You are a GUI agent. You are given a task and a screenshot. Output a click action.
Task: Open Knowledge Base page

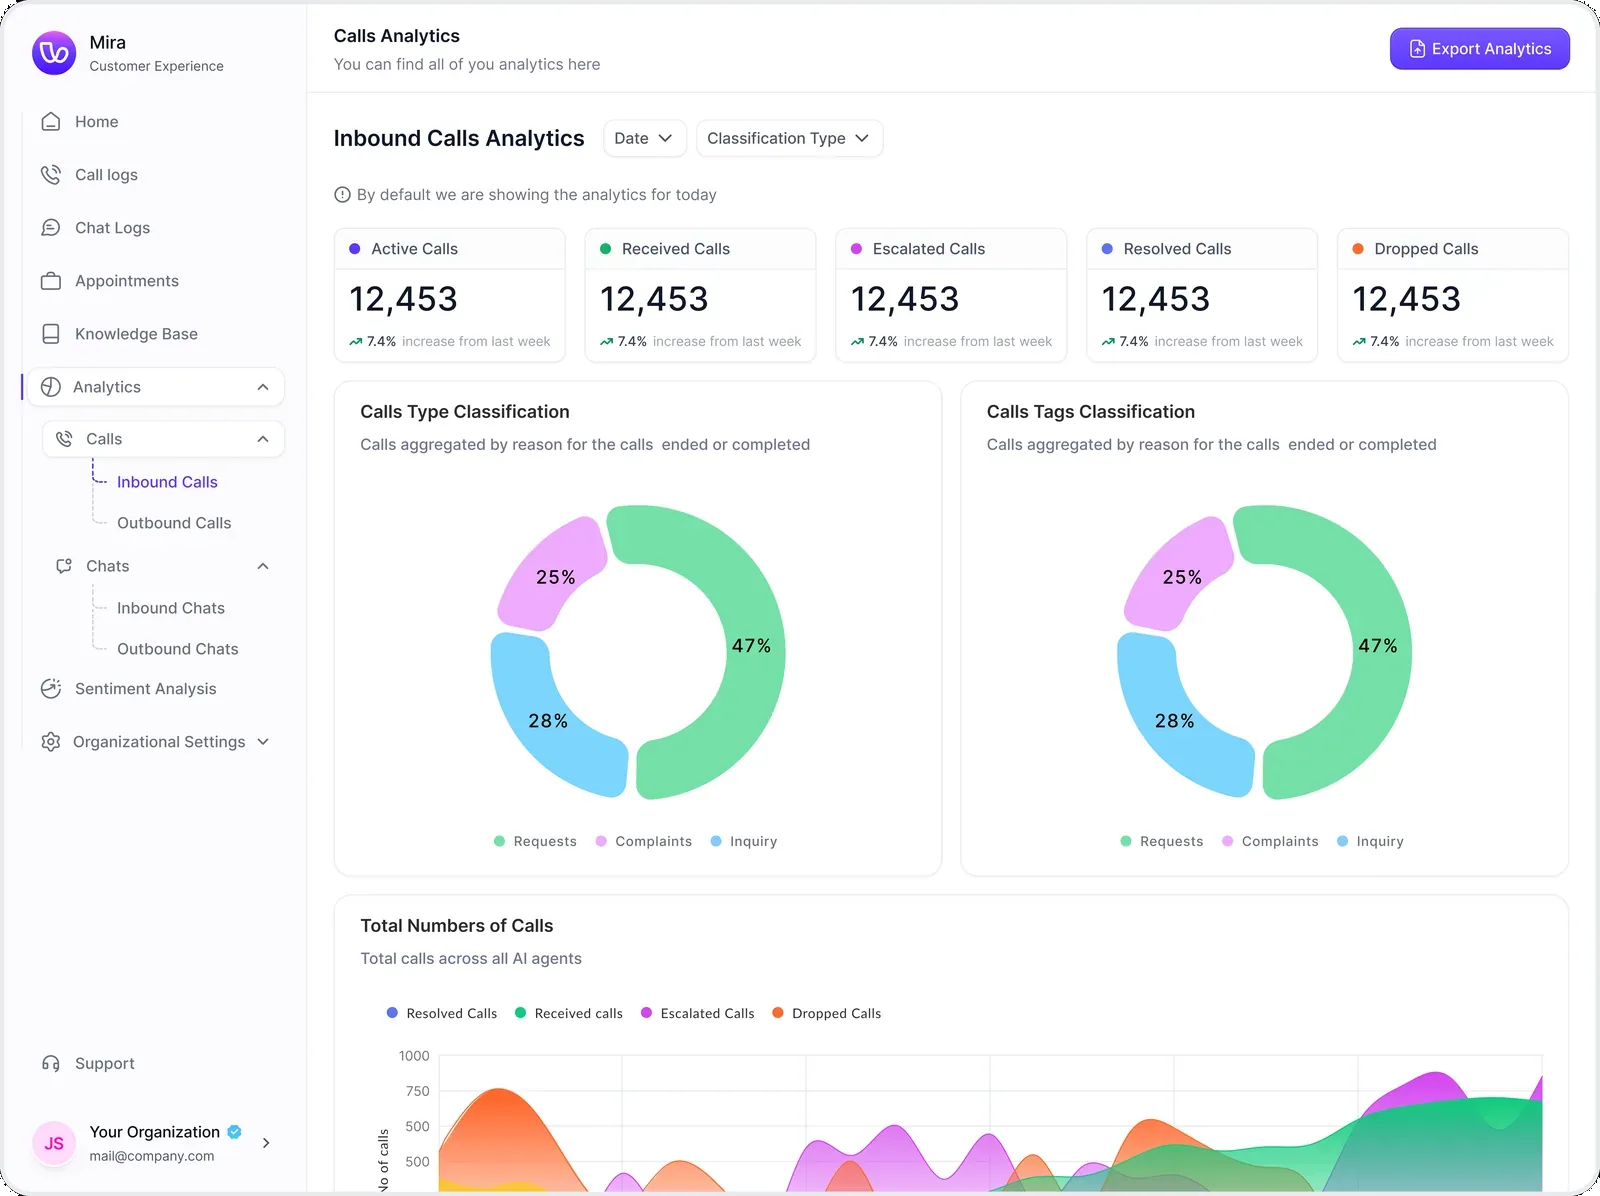(136, 334)
